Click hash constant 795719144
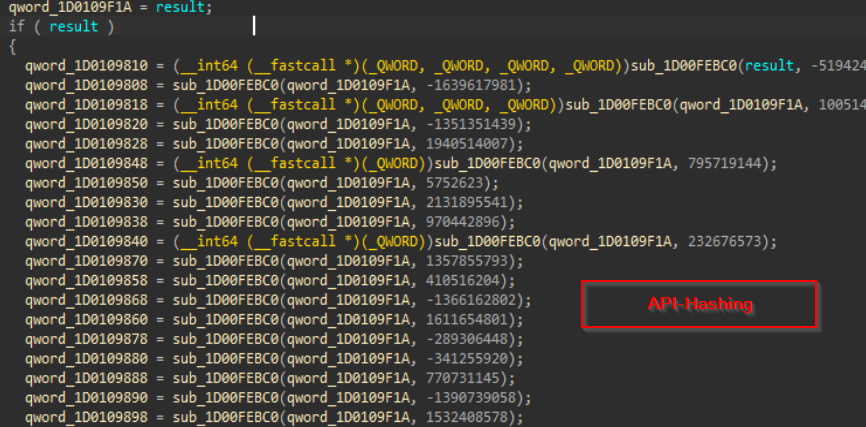 pyautogui.click(x=727, y=164)
